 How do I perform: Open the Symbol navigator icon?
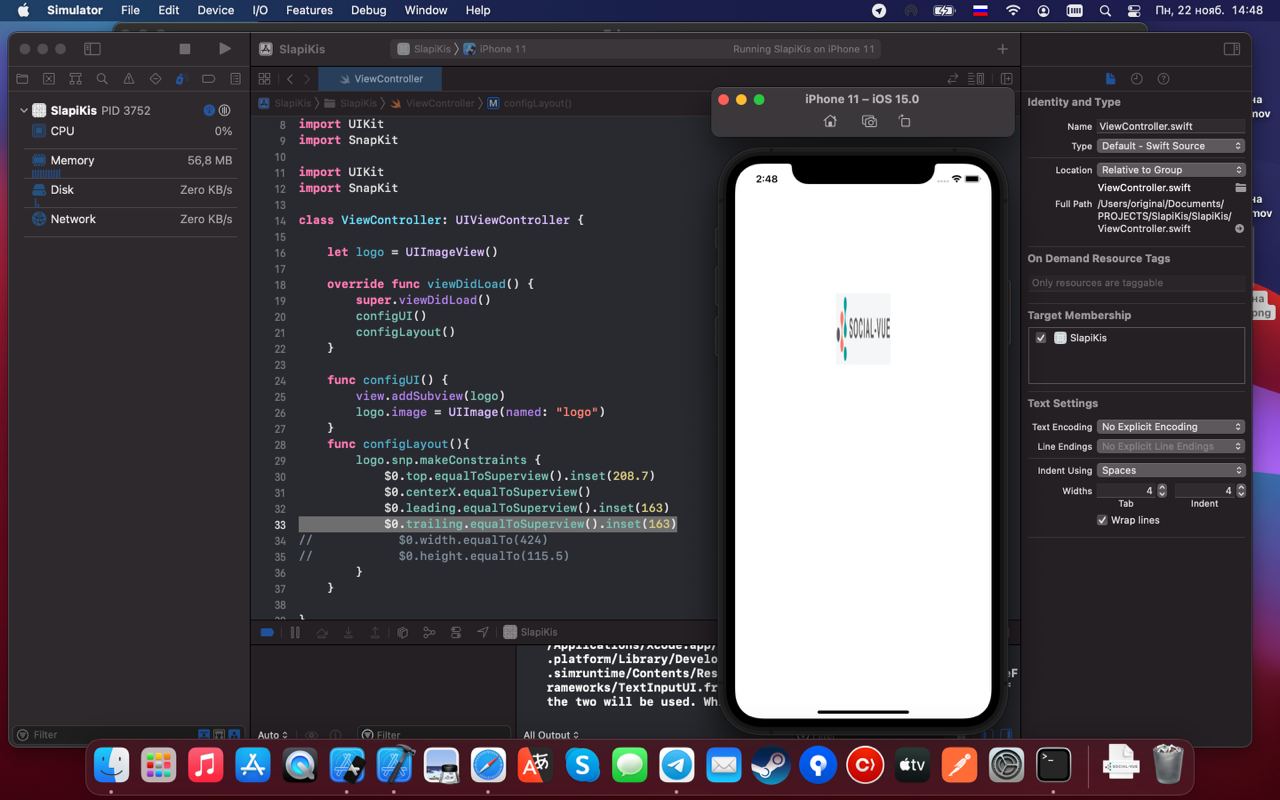coord(75,79)
